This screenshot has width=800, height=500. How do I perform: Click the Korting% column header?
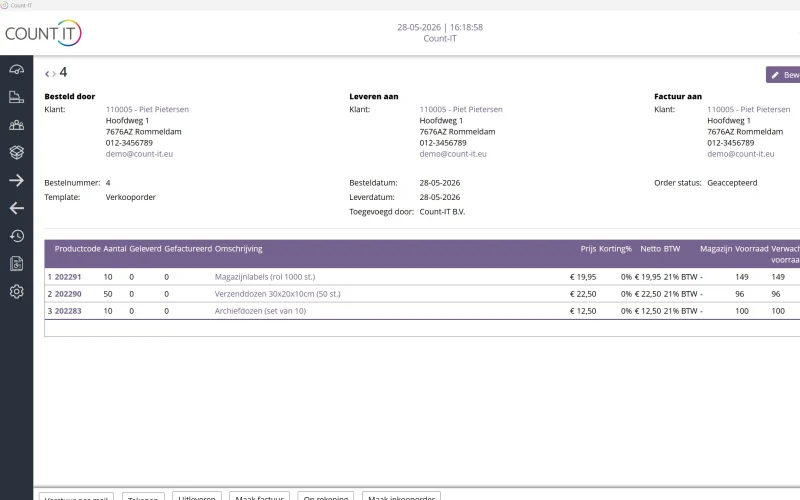click(615, 248)
